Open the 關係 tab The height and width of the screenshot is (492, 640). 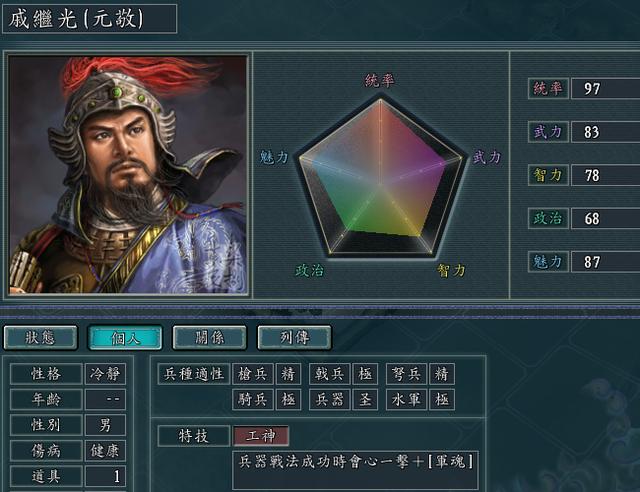point(210,338)
